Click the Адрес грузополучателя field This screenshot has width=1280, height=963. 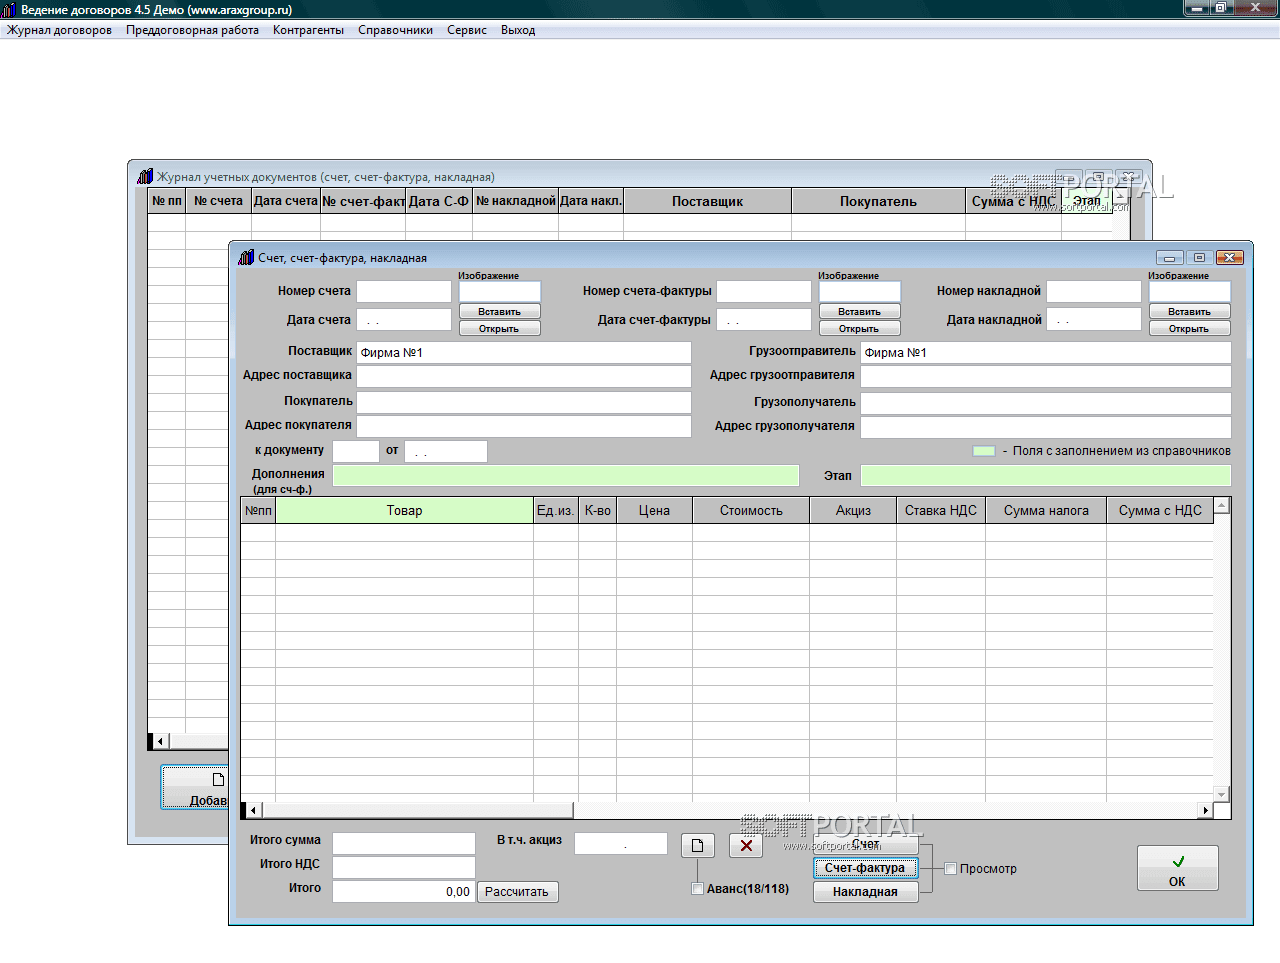tap(1046, 426)
